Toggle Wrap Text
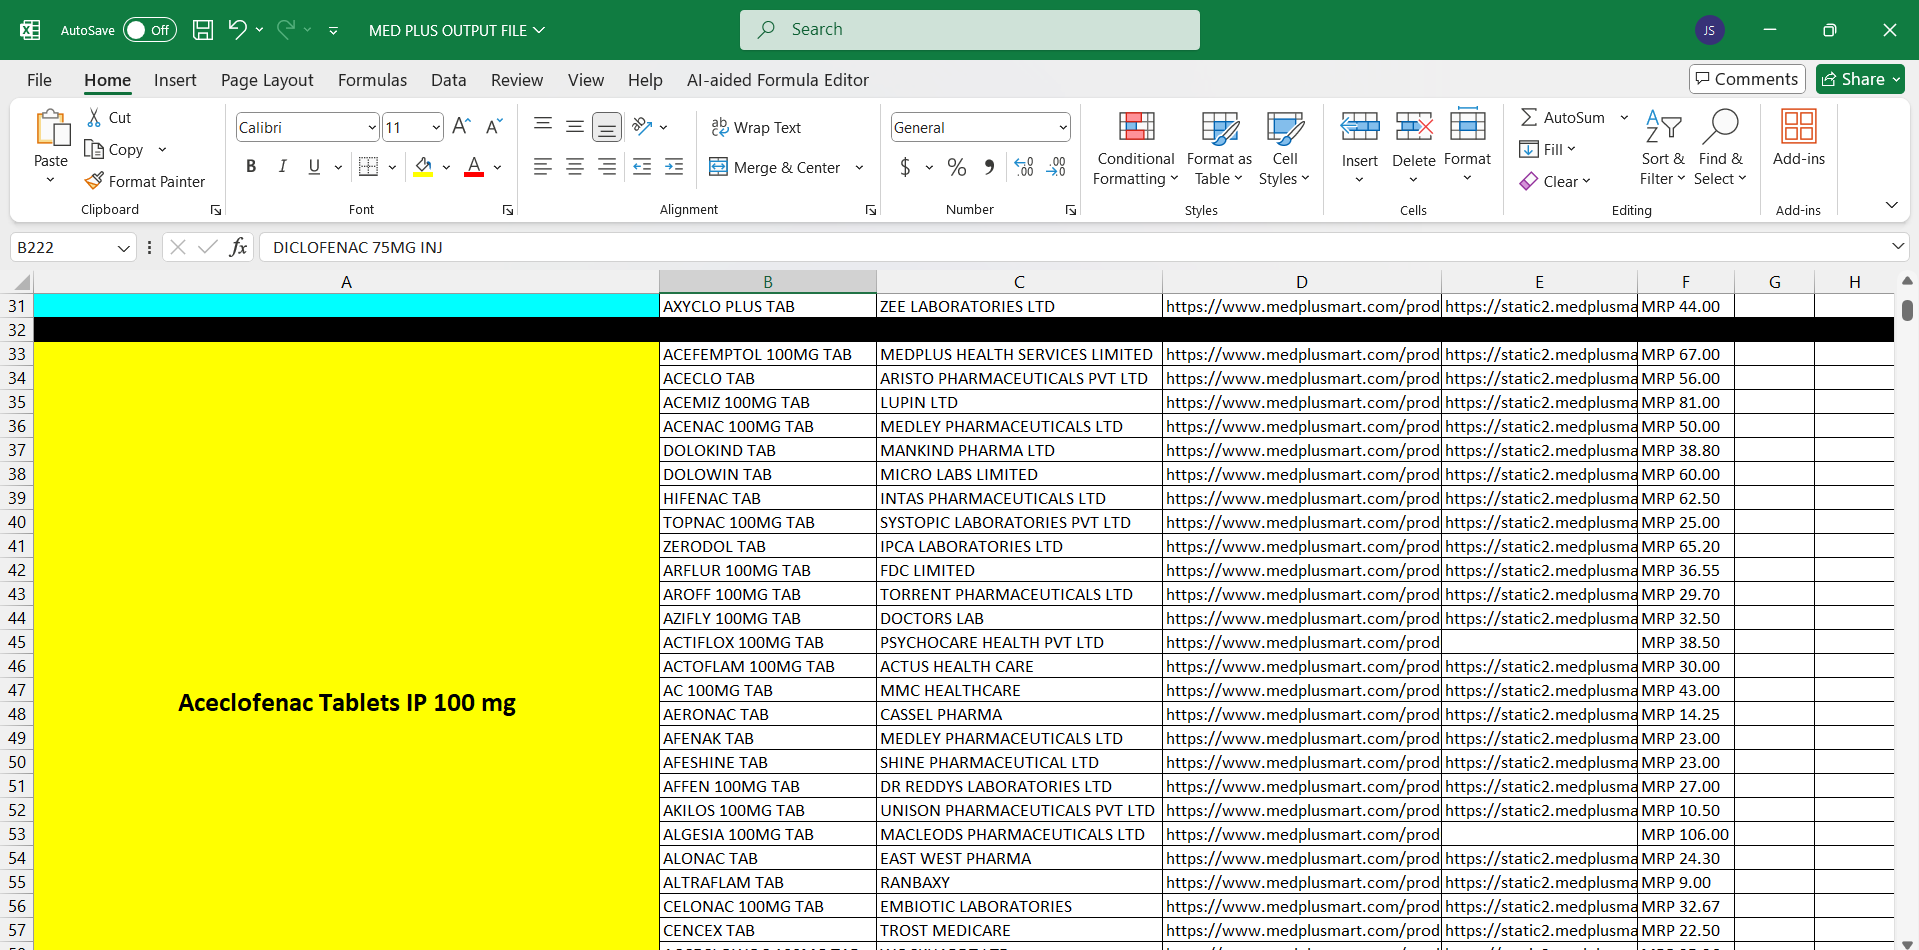The height and width of the screenshot is (950, 1919). tap(756, 127)
